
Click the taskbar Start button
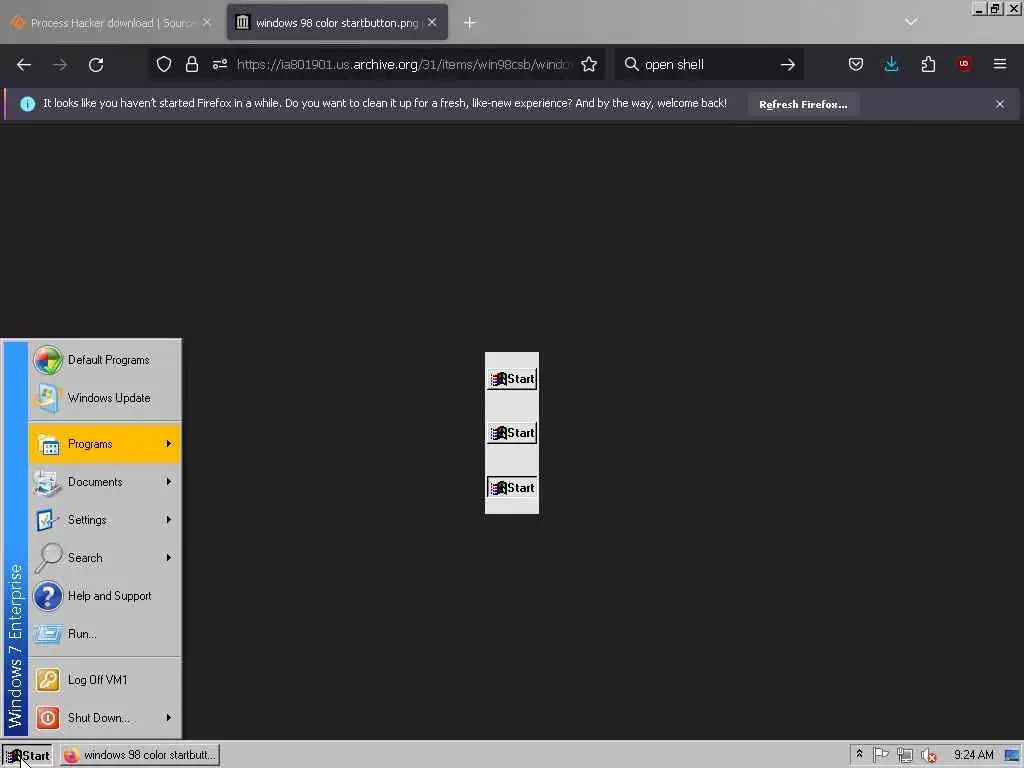click(x=27, y=756)
